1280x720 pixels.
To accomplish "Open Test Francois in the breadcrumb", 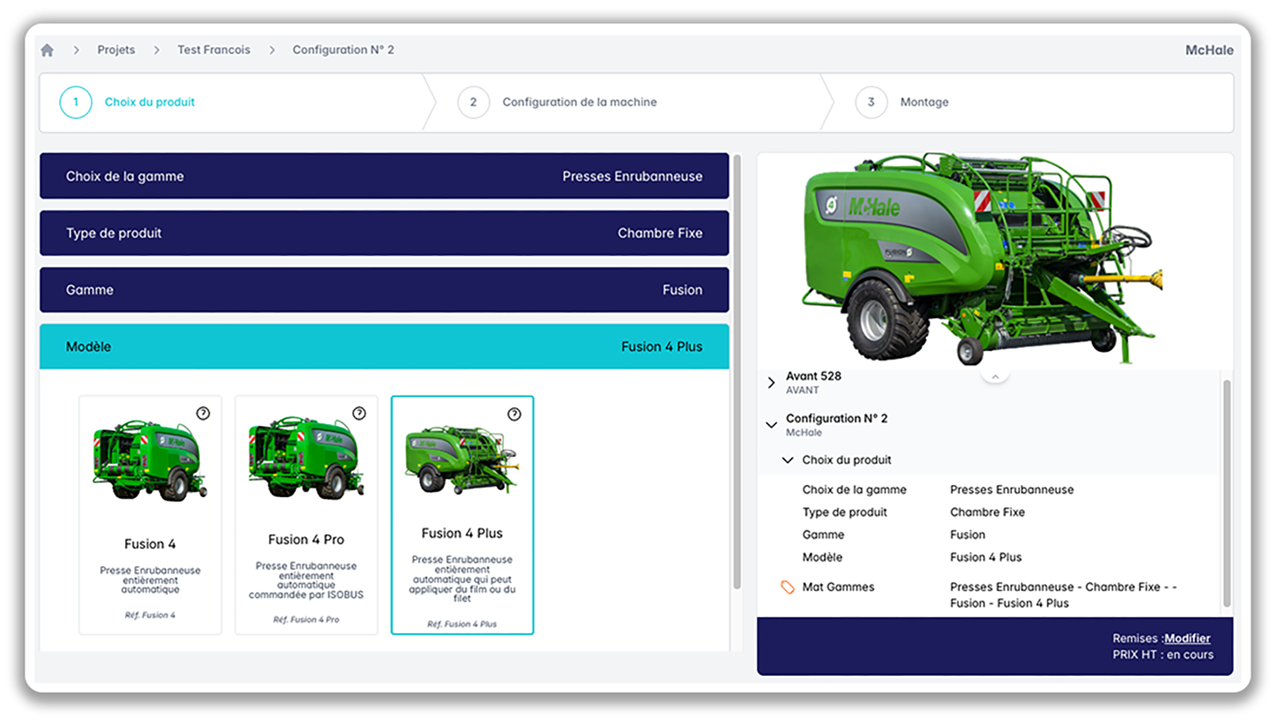I will [x=214, y=50].
